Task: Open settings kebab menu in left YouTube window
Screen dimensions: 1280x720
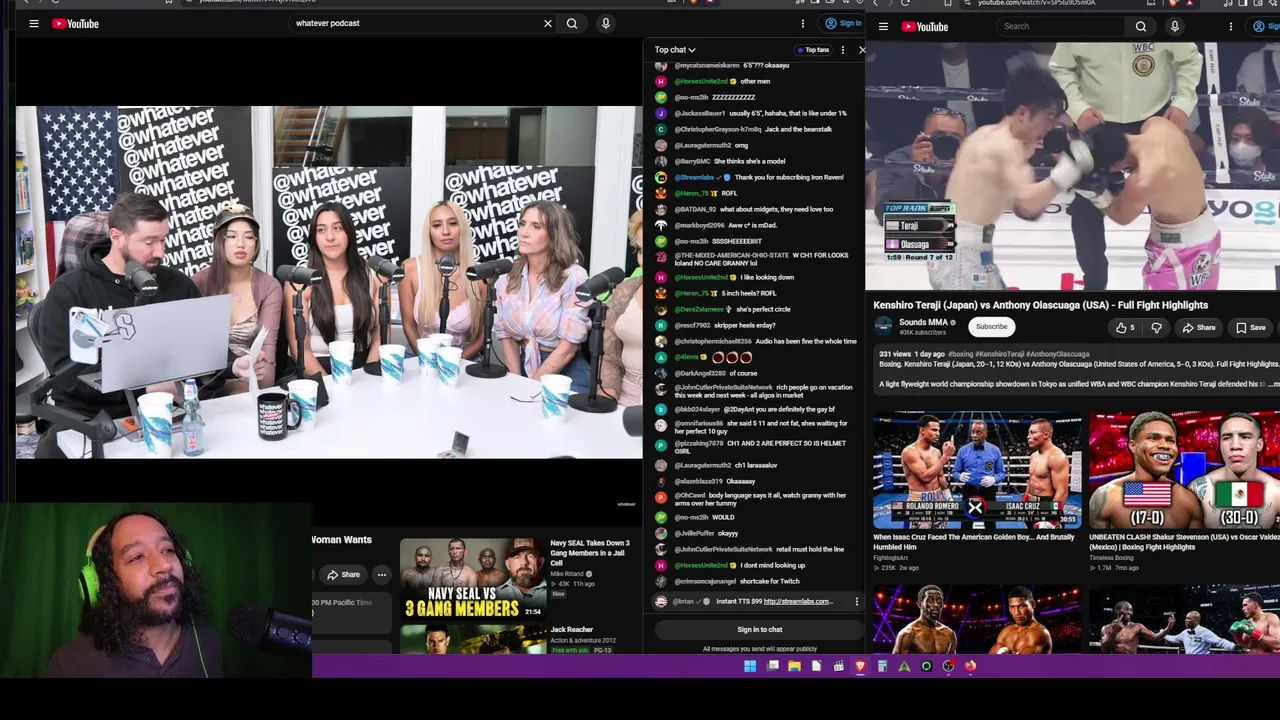Action: click(802, 23)
